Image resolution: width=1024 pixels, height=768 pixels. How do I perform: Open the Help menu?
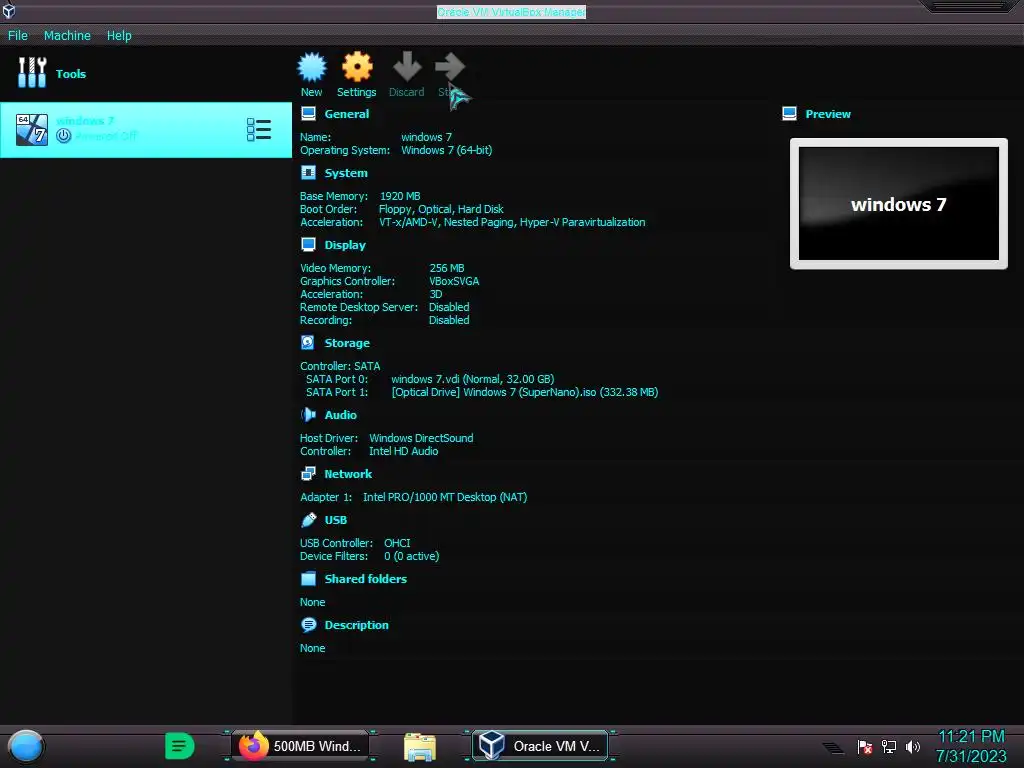[119, 35]
